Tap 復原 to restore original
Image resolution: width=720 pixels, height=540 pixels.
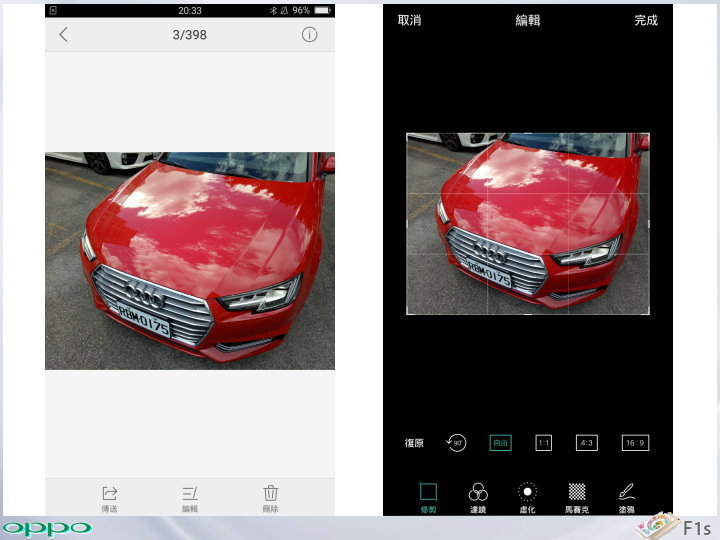coord(414,443)
